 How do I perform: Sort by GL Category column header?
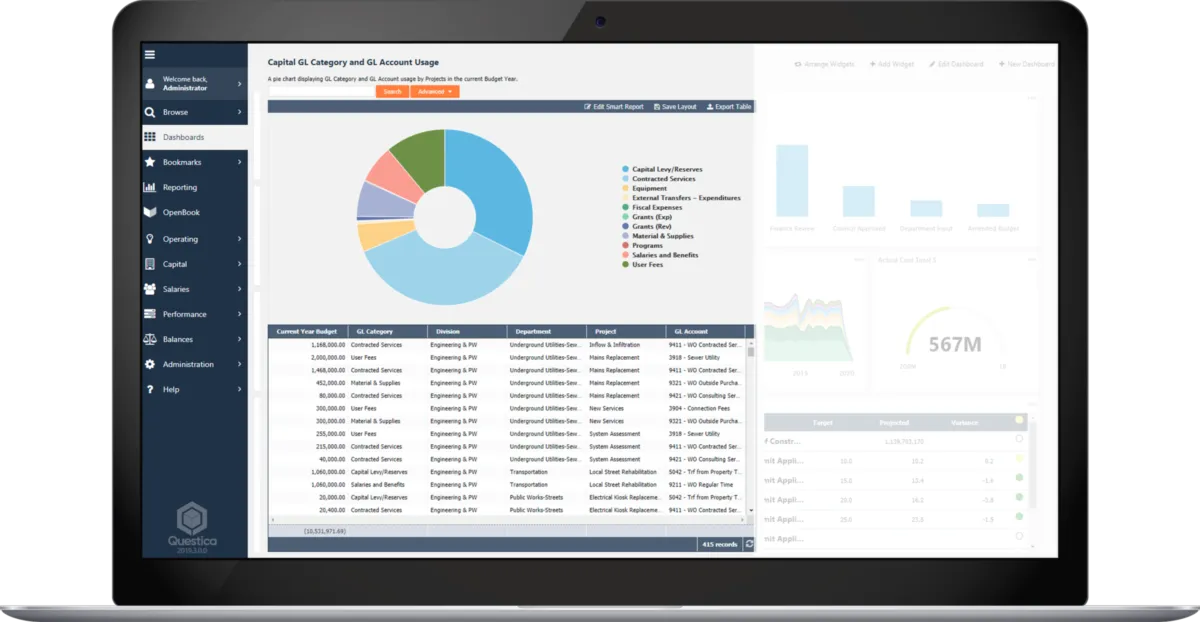[x=387, y=331]
